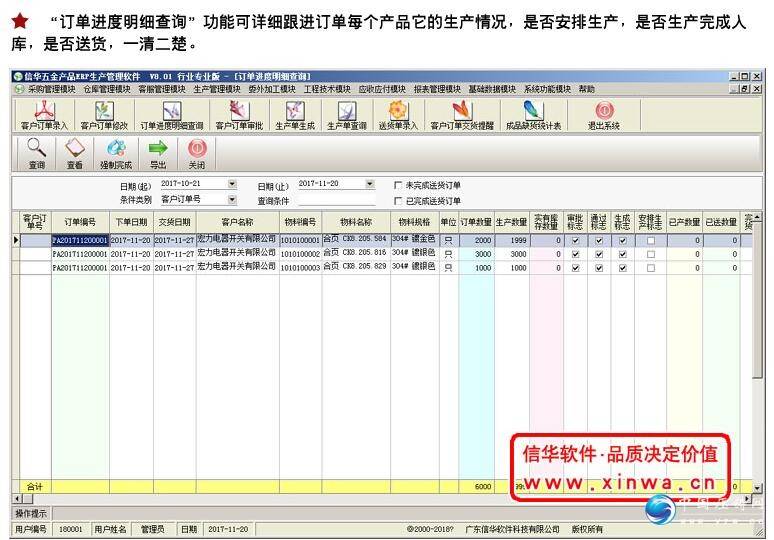774x540 pixels.
Task: Click the application icon in title bar
Action: point(18,77)
